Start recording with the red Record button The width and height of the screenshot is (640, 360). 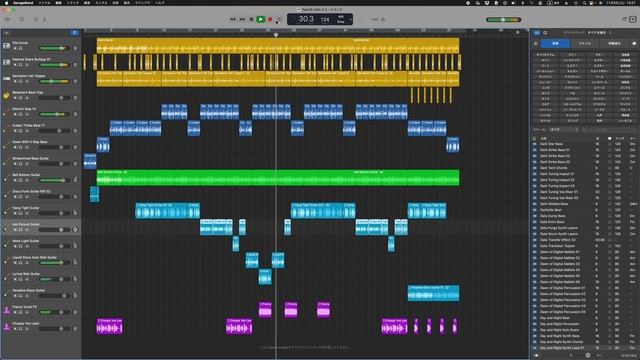270,19
